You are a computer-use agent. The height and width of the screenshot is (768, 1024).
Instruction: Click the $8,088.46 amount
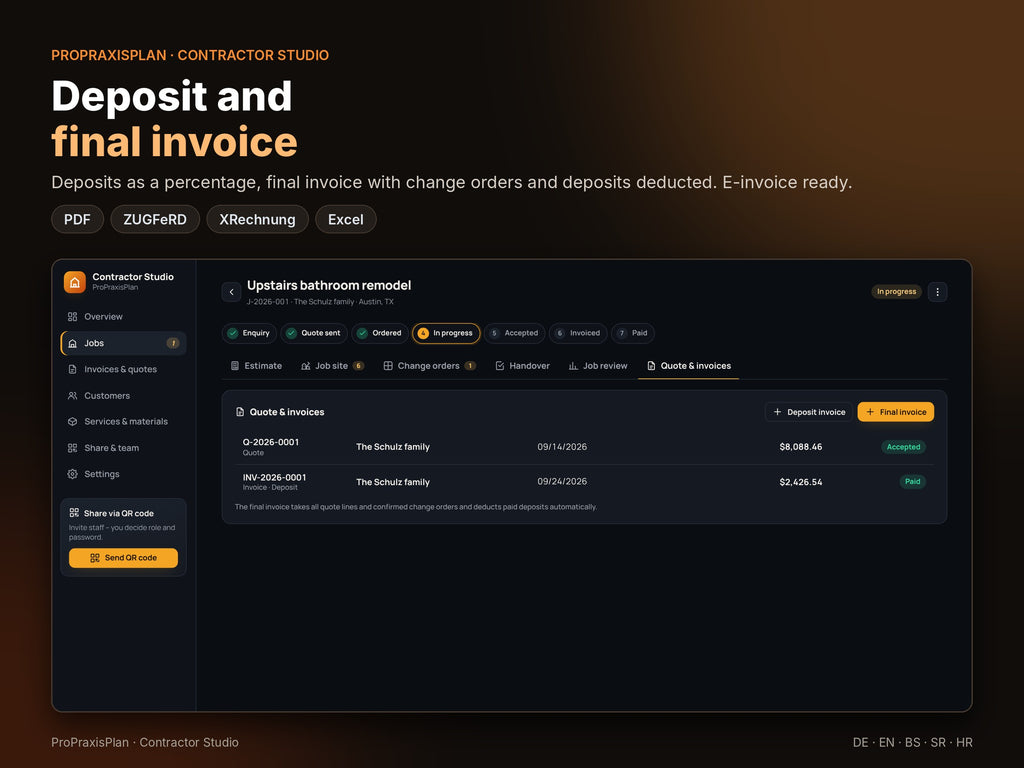pos(801,447)
